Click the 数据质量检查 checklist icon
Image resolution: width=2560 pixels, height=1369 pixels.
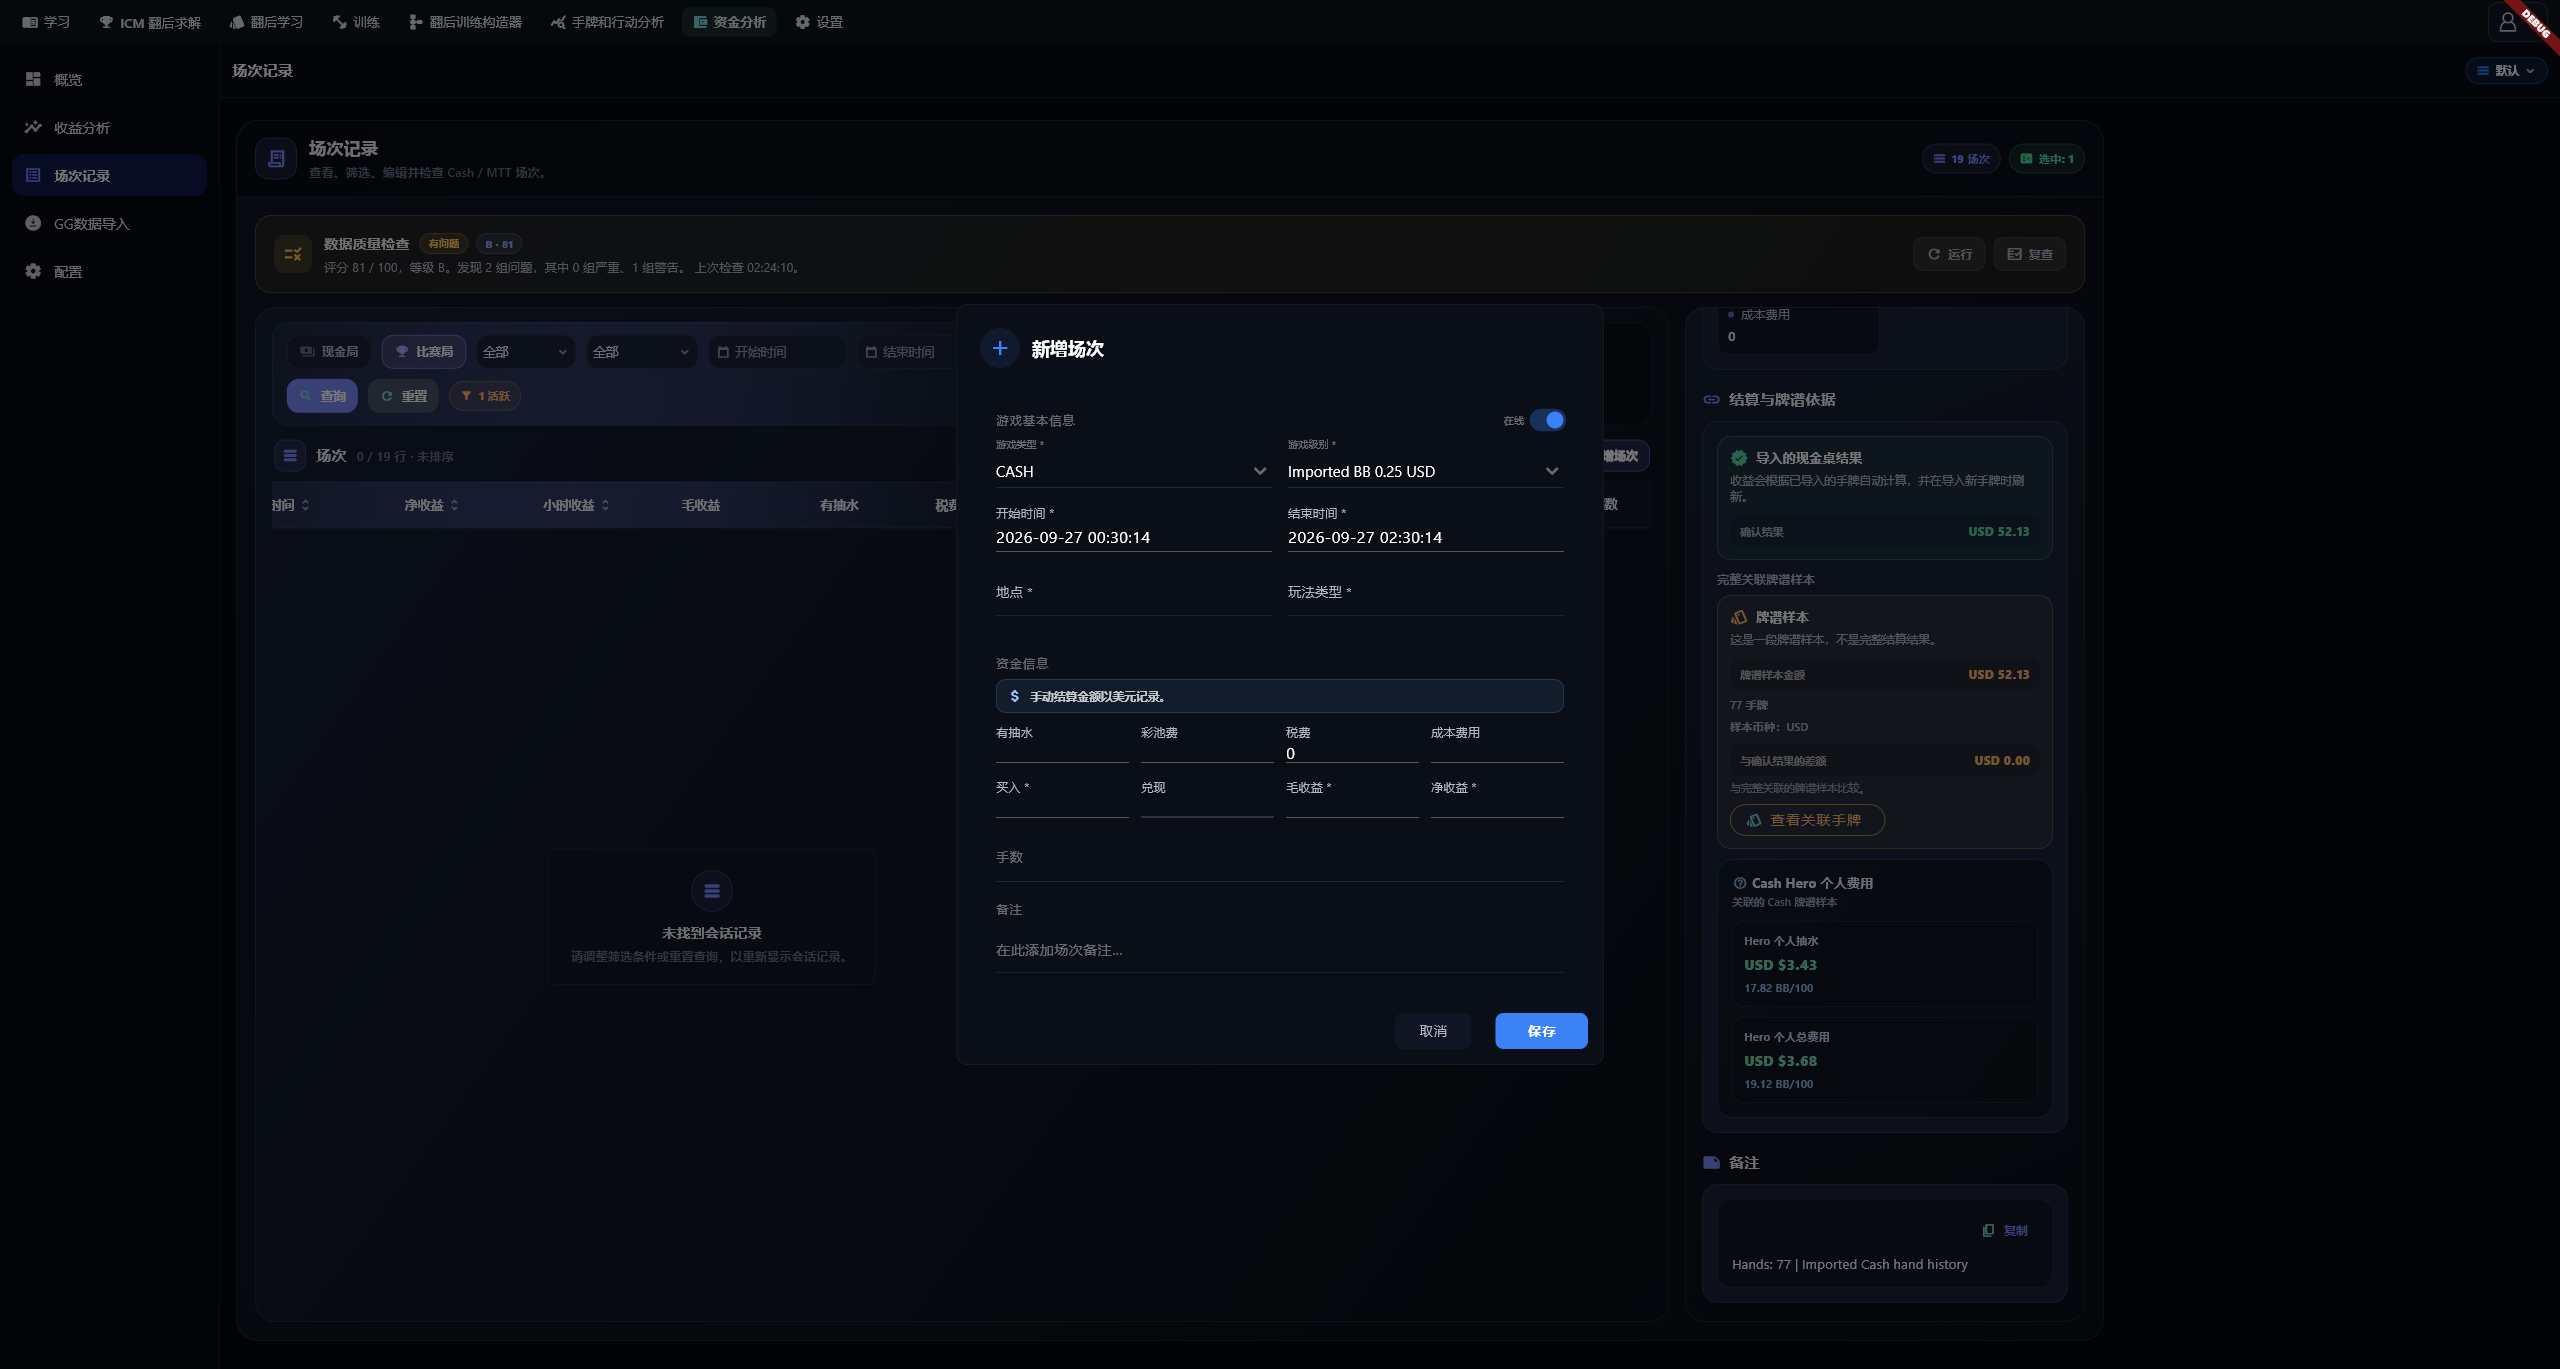[x=293, y=254]
